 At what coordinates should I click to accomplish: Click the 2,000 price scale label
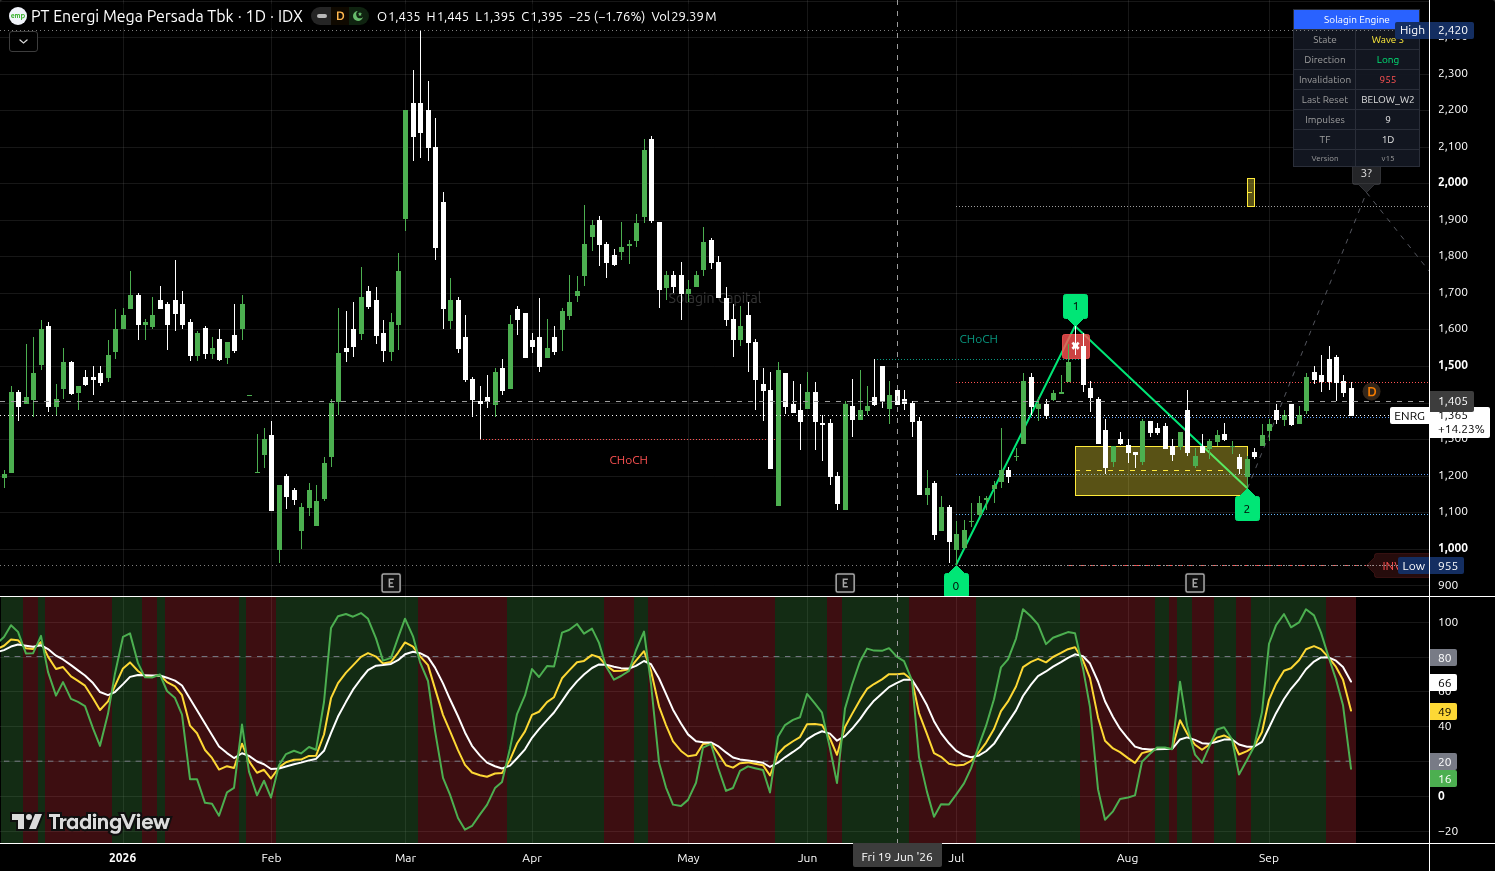(x=1453, y=182)
